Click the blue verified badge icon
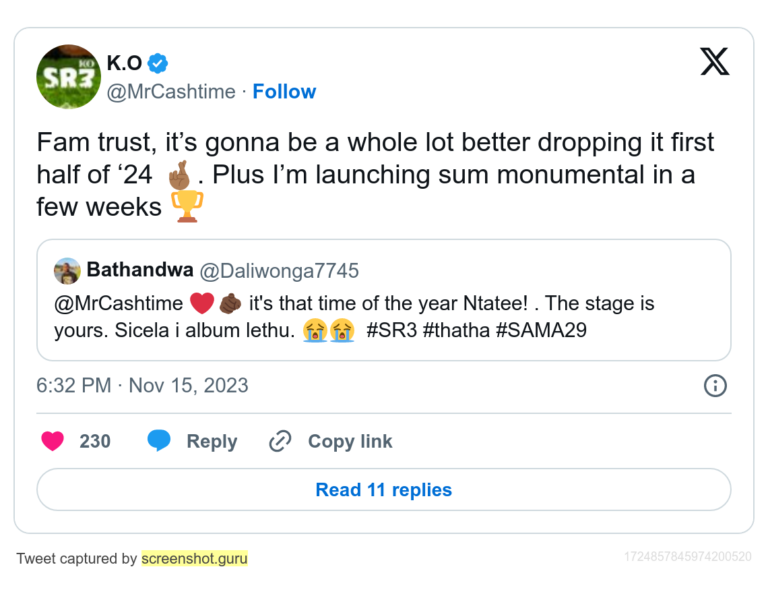The height and width of the screenshot is (596, 768). pyautogui.click(x=158, y=63)
